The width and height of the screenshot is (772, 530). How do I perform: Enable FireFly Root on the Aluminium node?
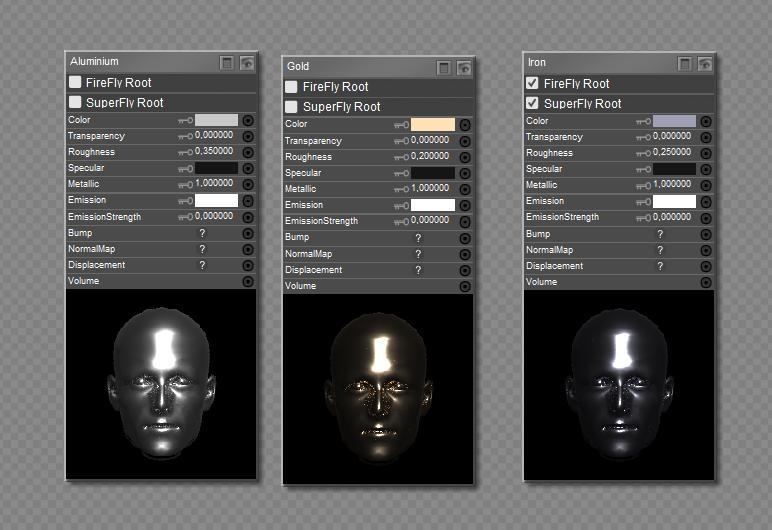[x=75, y=83]
